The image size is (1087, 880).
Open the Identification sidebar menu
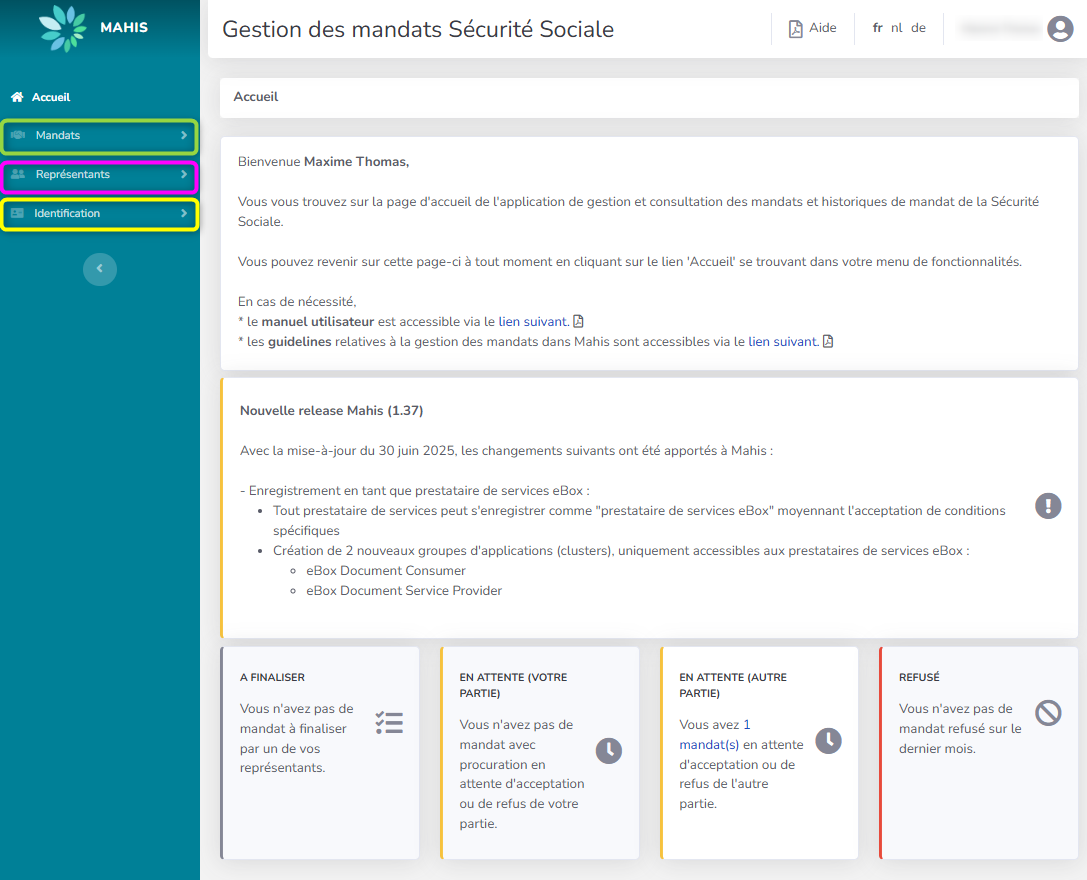100,214
